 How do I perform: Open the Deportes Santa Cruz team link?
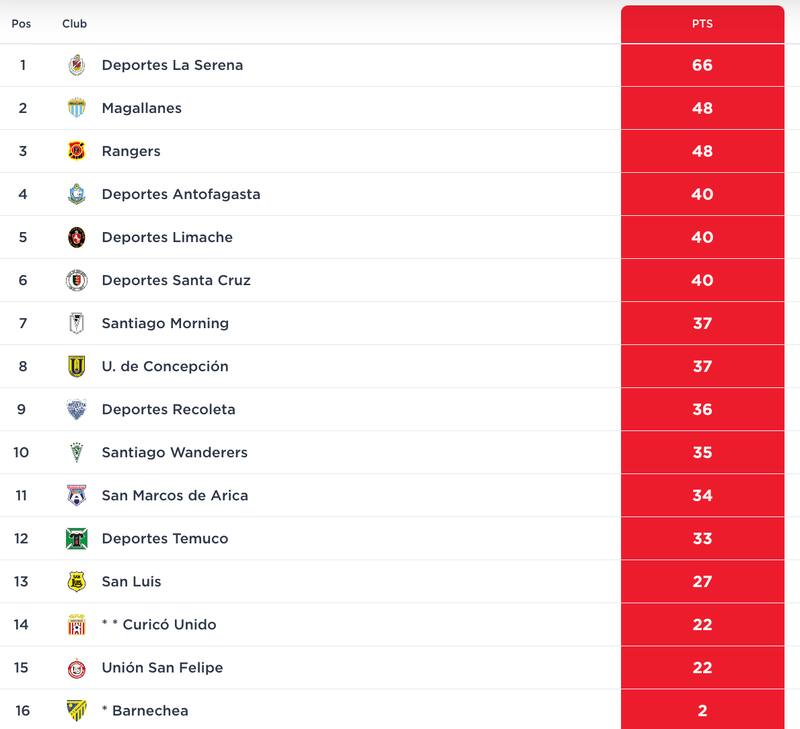pyautogui.click(x=176, y=280)
